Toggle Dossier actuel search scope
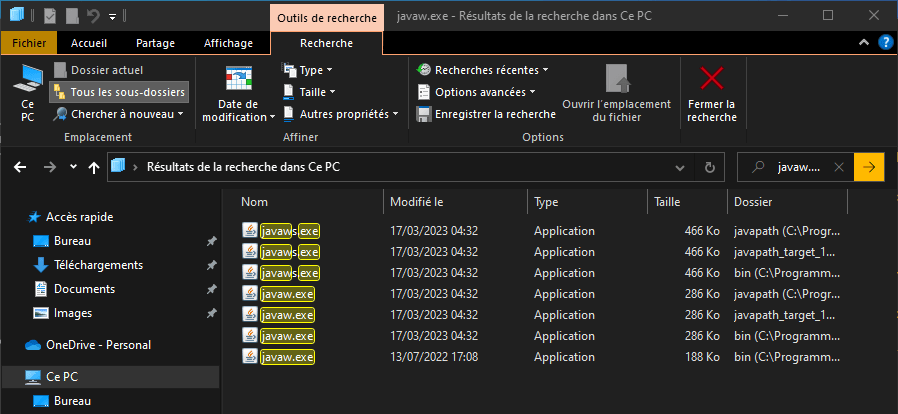This screenshot has width=898, height=414. (x=99, y=70)
